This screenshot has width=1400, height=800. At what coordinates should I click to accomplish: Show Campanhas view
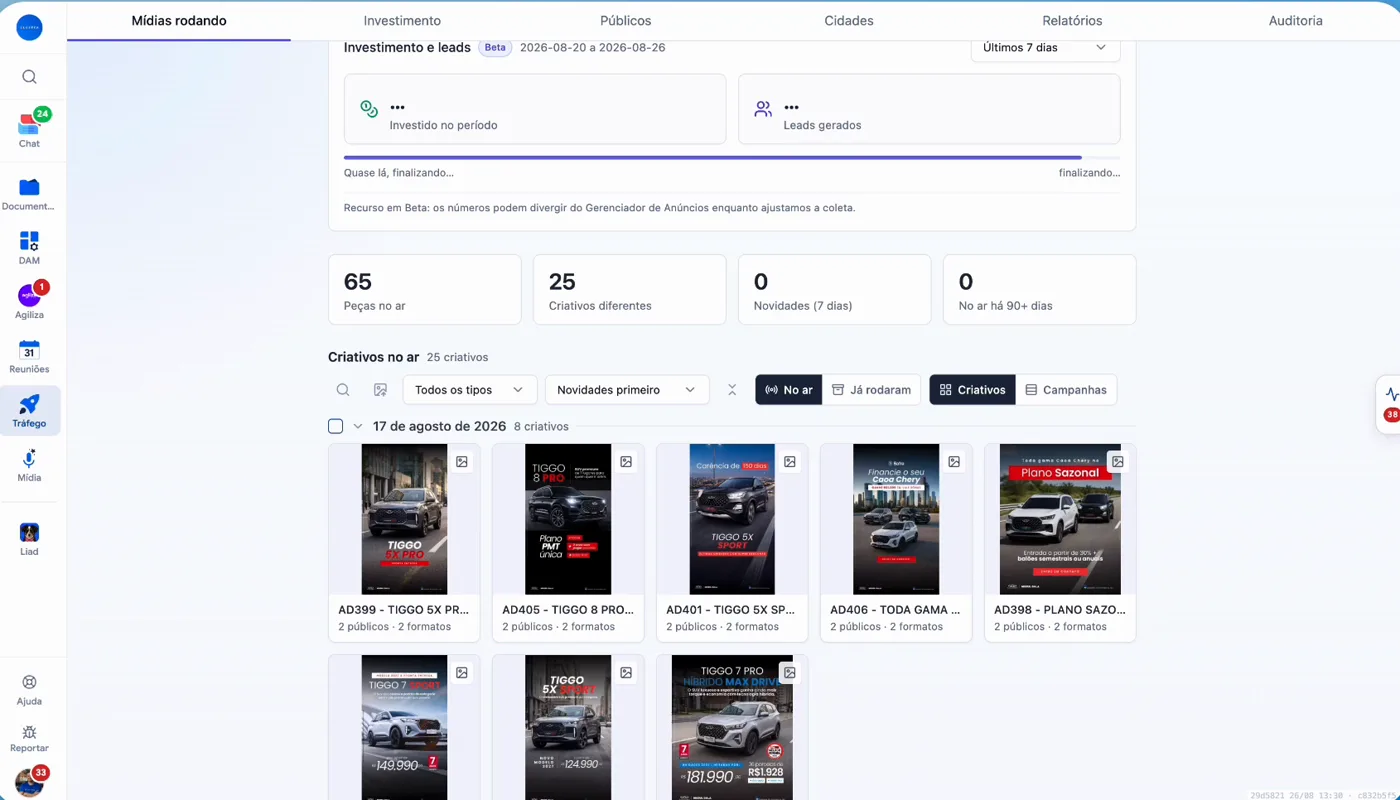pos(1066,390)
